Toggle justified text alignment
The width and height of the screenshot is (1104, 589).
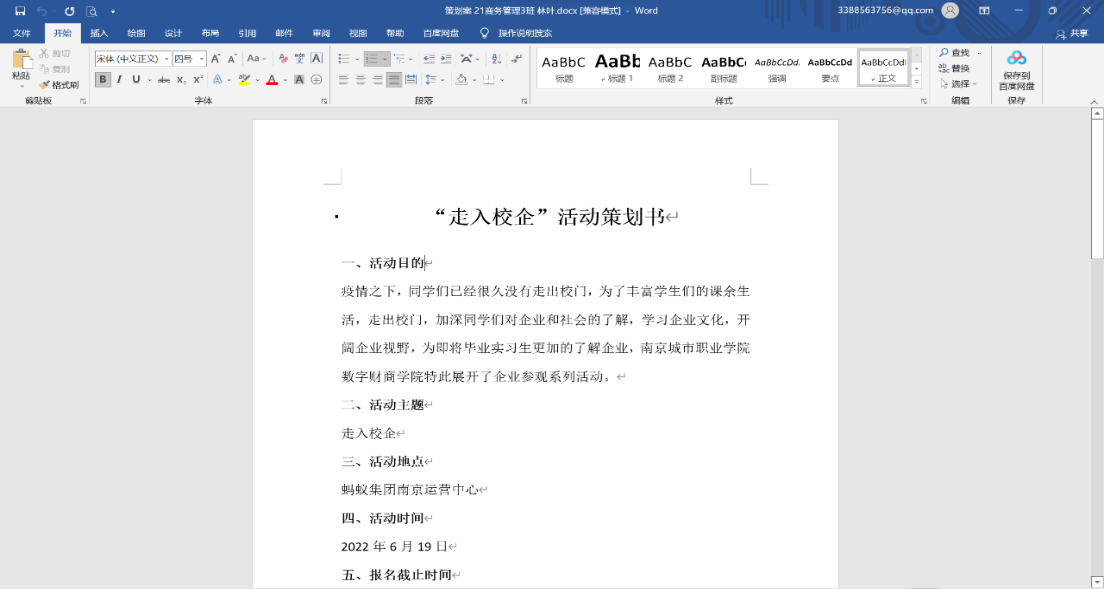pos(394,80)
